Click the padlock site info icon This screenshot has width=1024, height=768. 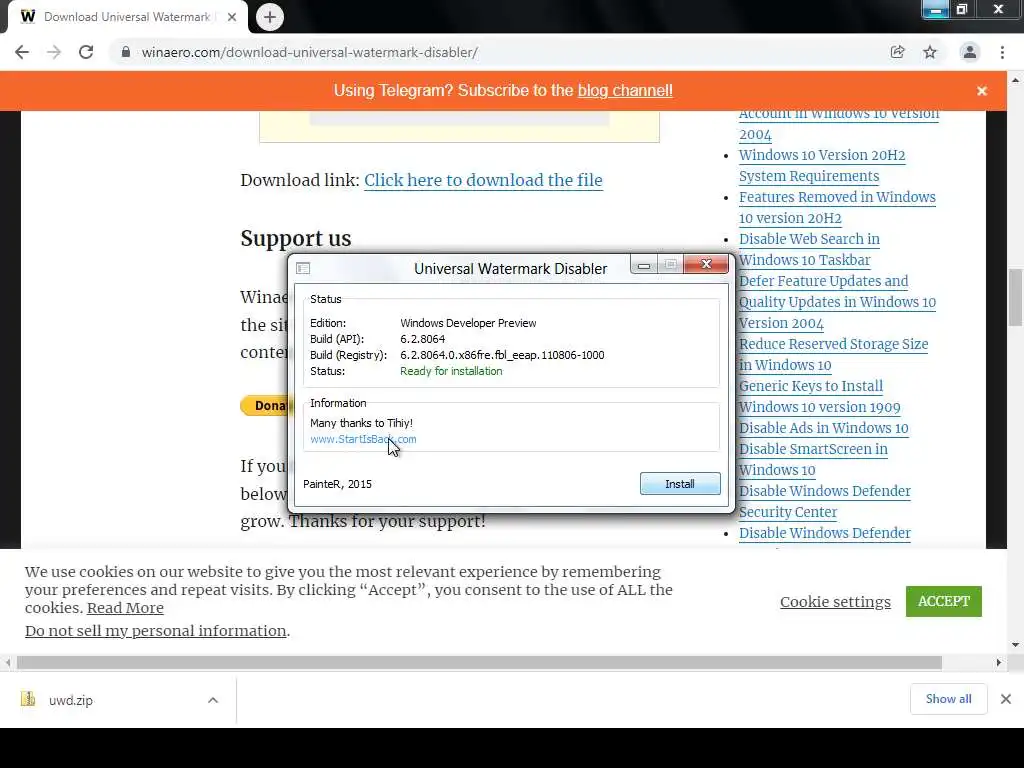126,52
